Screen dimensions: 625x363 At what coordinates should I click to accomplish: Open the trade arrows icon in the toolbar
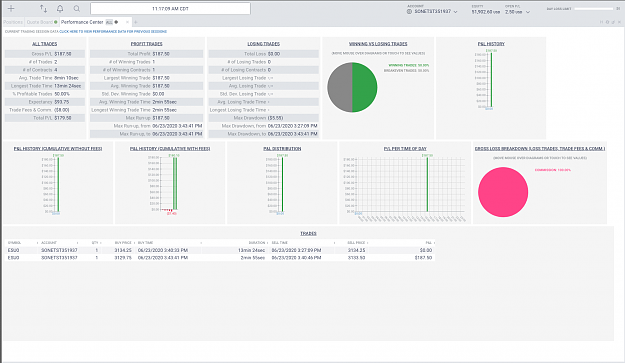coord(43,8)
